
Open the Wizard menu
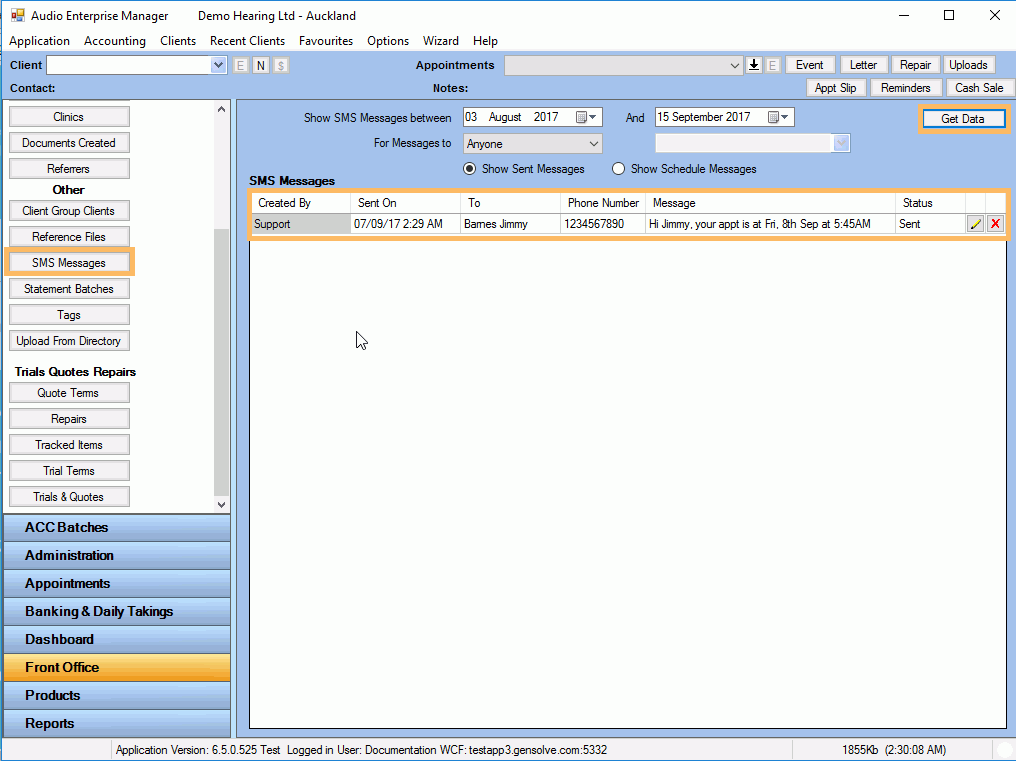point(440,41)
